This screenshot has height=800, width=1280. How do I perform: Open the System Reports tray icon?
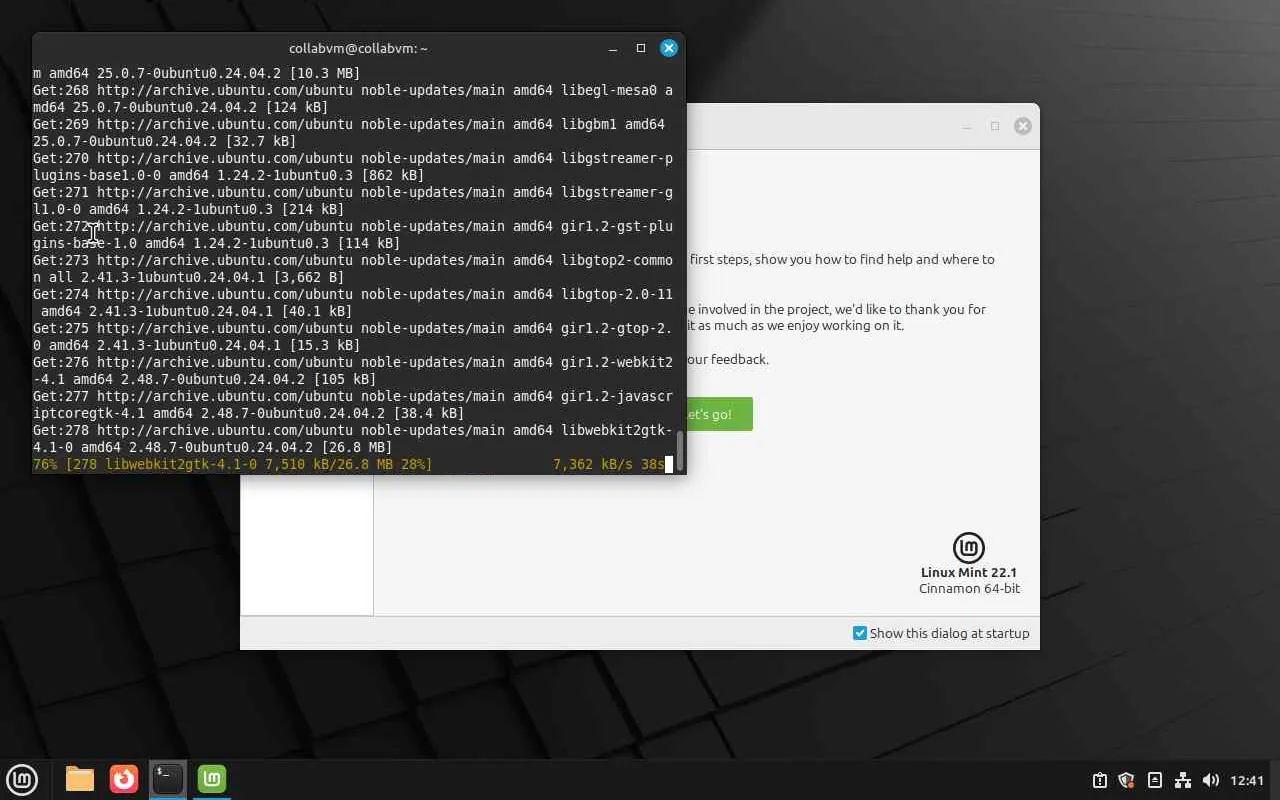click(x=1099, y=780)
